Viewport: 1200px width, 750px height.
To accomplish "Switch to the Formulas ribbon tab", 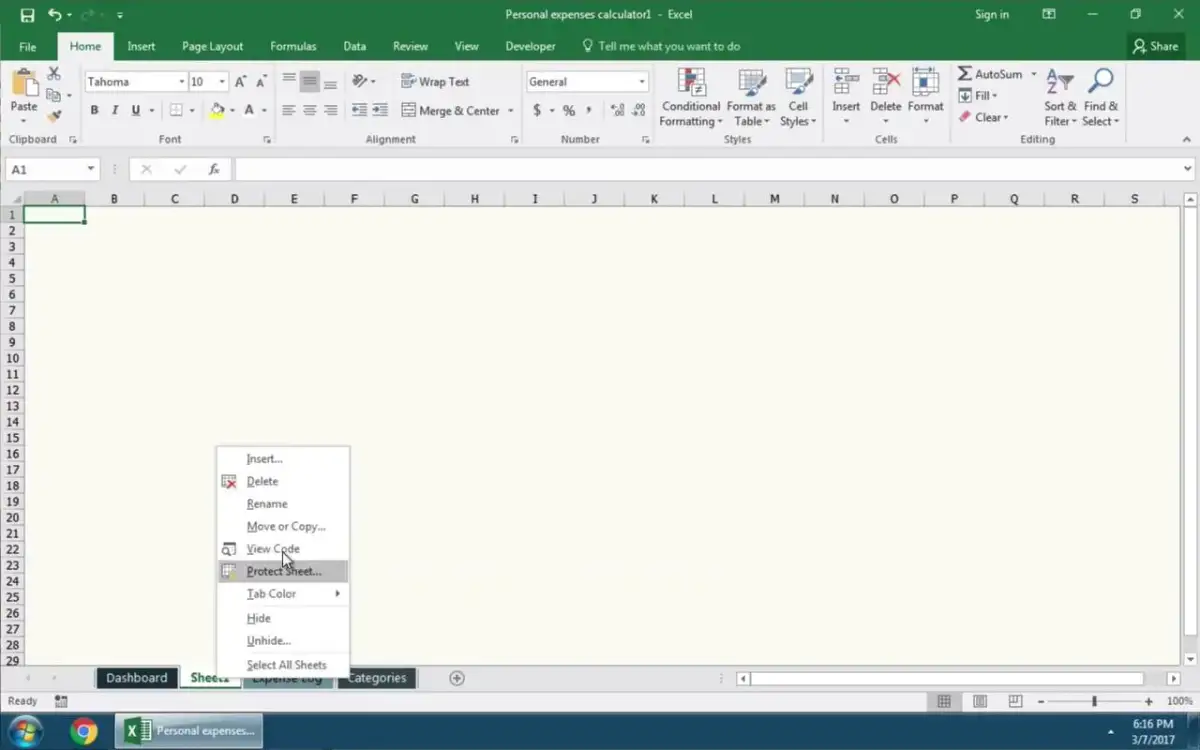I will point(293,46).
